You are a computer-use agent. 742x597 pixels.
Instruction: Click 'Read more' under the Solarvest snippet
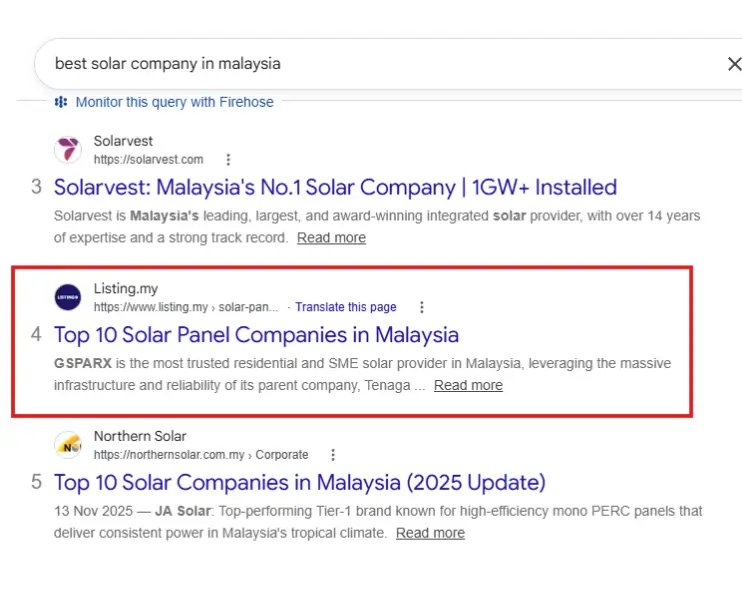click(x=331, y=237)
